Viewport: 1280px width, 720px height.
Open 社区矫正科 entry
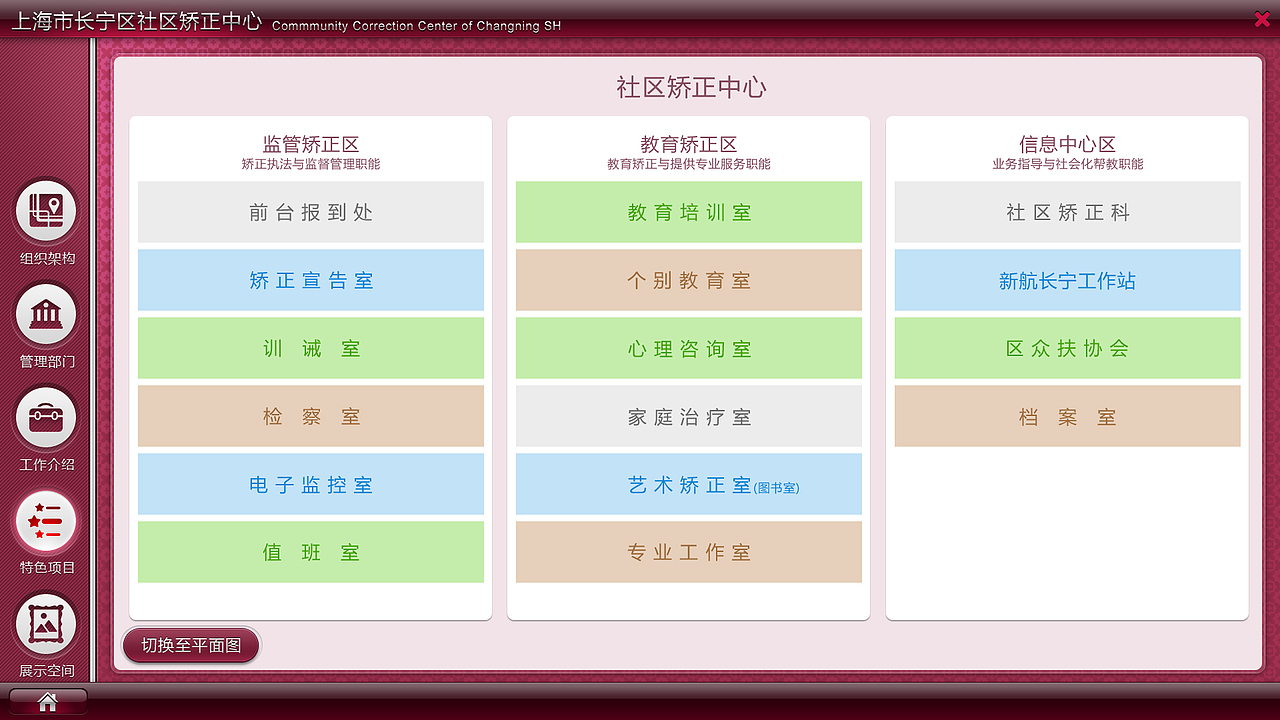(x=1068, y=212)
